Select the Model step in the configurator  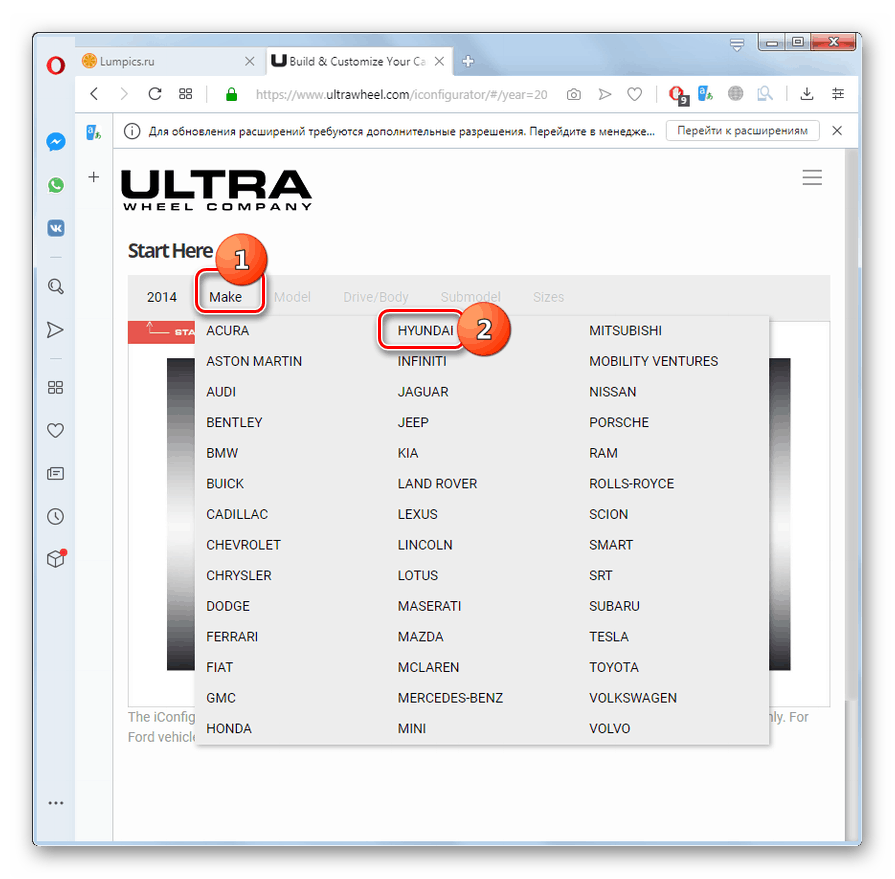pos(292,296)
